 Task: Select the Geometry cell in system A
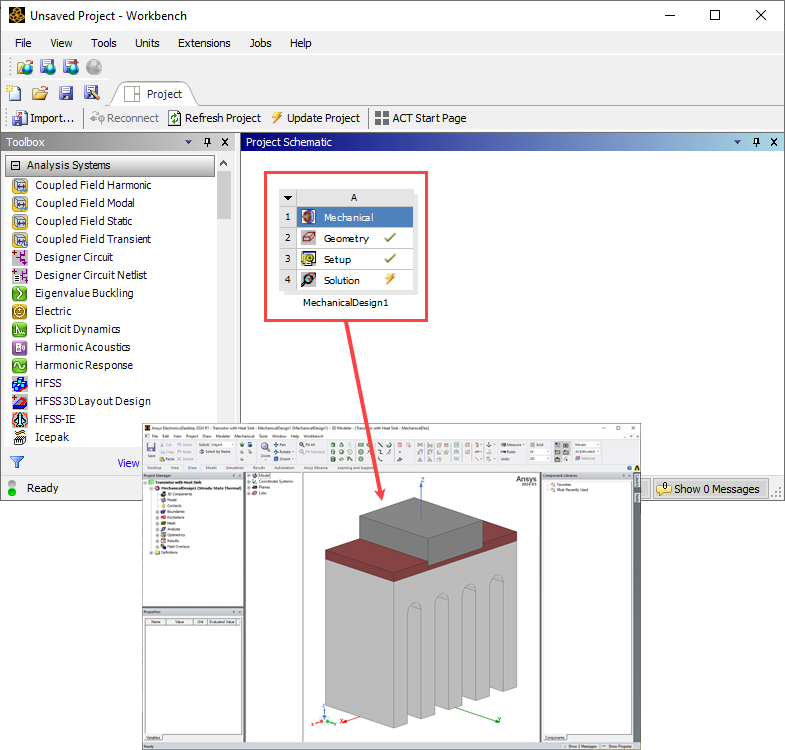(x=346, y=238)
